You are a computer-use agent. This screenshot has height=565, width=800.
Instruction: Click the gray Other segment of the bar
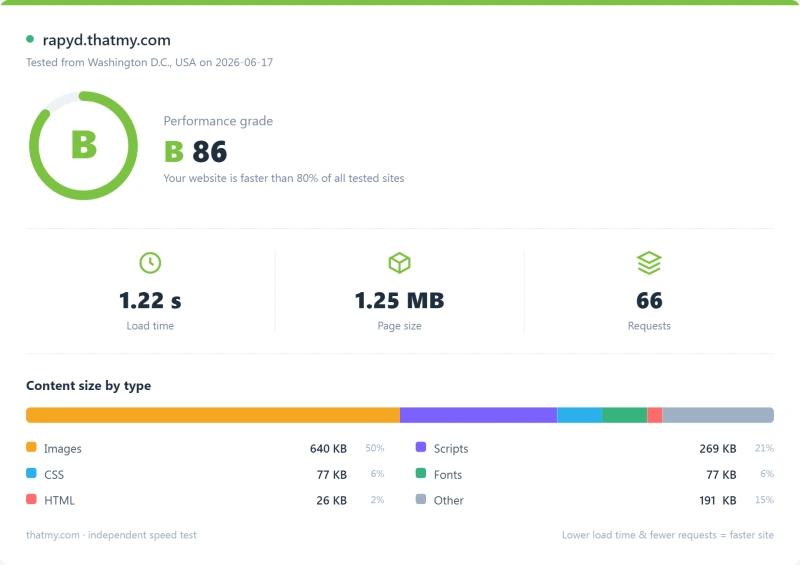[718, 415]
